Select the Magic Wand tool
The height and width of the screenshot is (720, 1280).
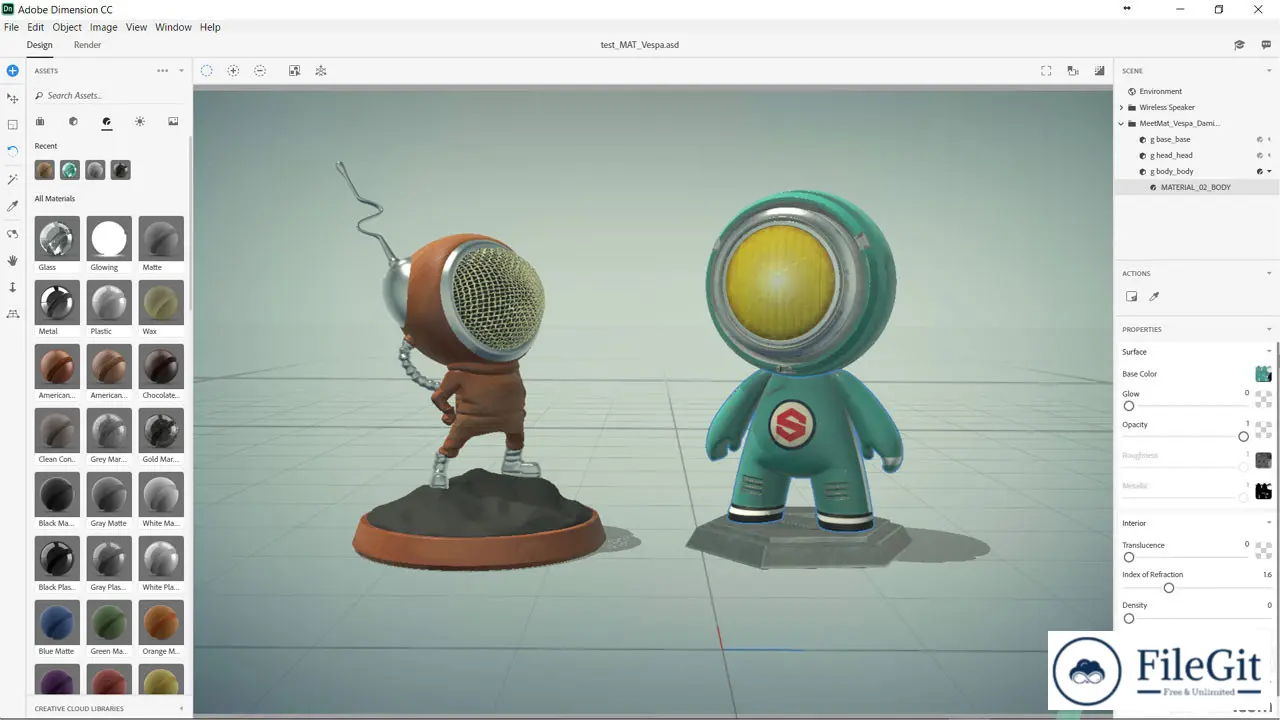(12, 179)
